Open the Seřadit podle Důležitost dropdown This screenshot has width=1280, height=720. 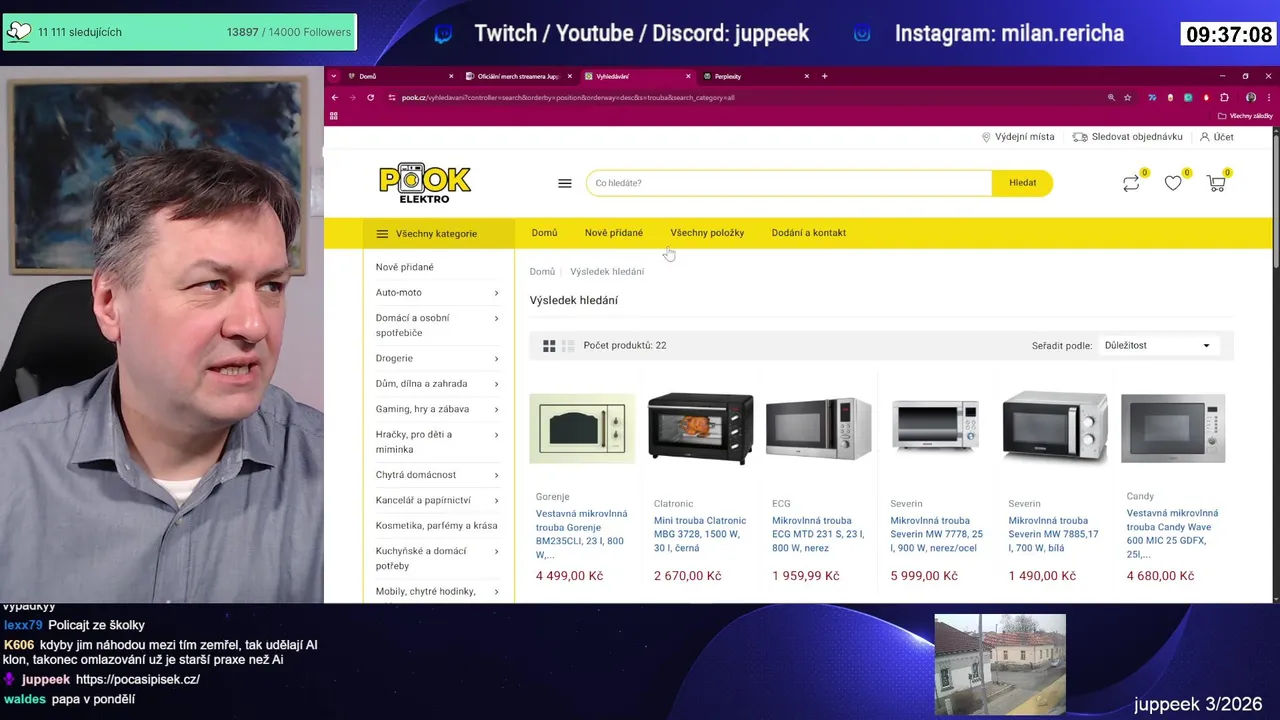pyautogui.click(x=1158, y=346)
